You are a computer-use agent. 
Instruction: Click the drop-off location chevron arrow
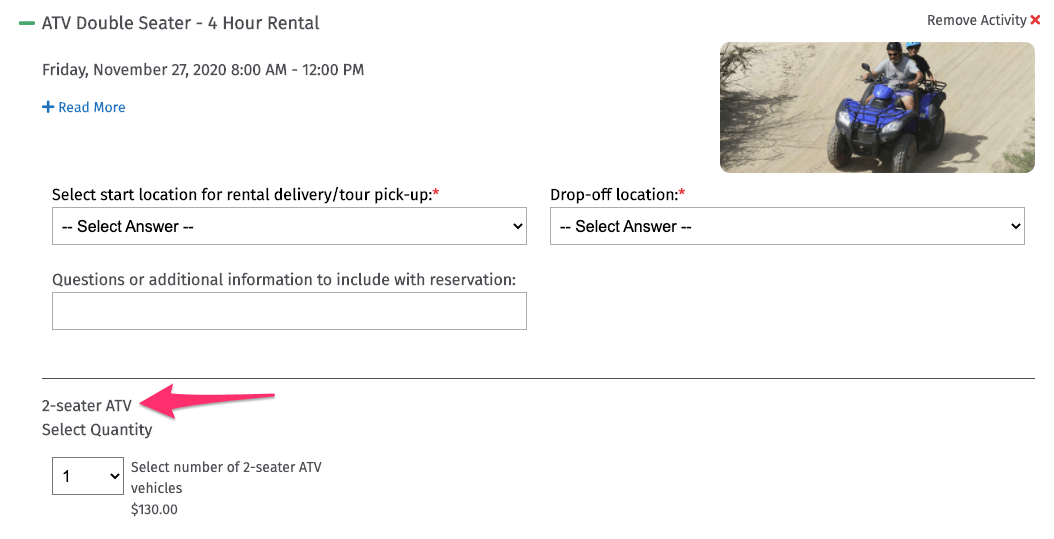(x=1016, y=226)
